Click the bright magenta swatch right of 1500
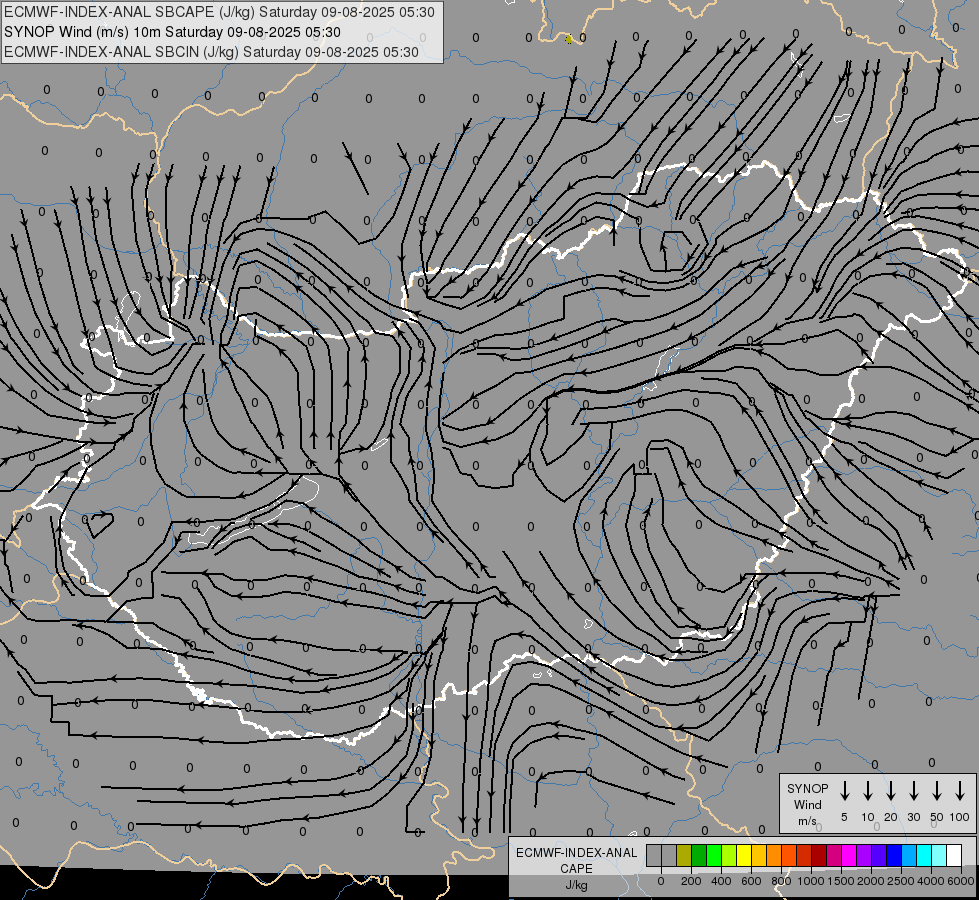The width and height of the screenshot is (979, 900). 850,855
